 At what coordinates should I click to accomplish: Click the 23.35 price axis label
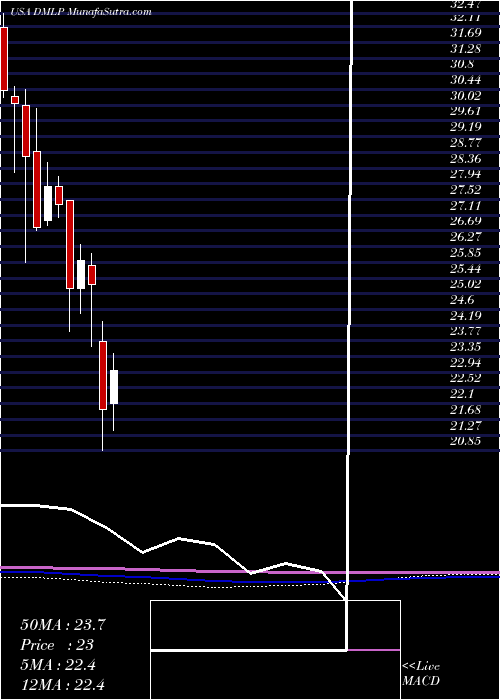465,347
